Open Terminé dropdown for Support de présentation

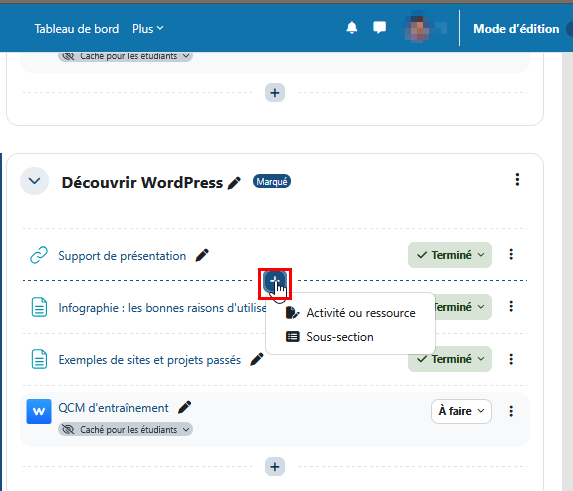tap(449, 255)
